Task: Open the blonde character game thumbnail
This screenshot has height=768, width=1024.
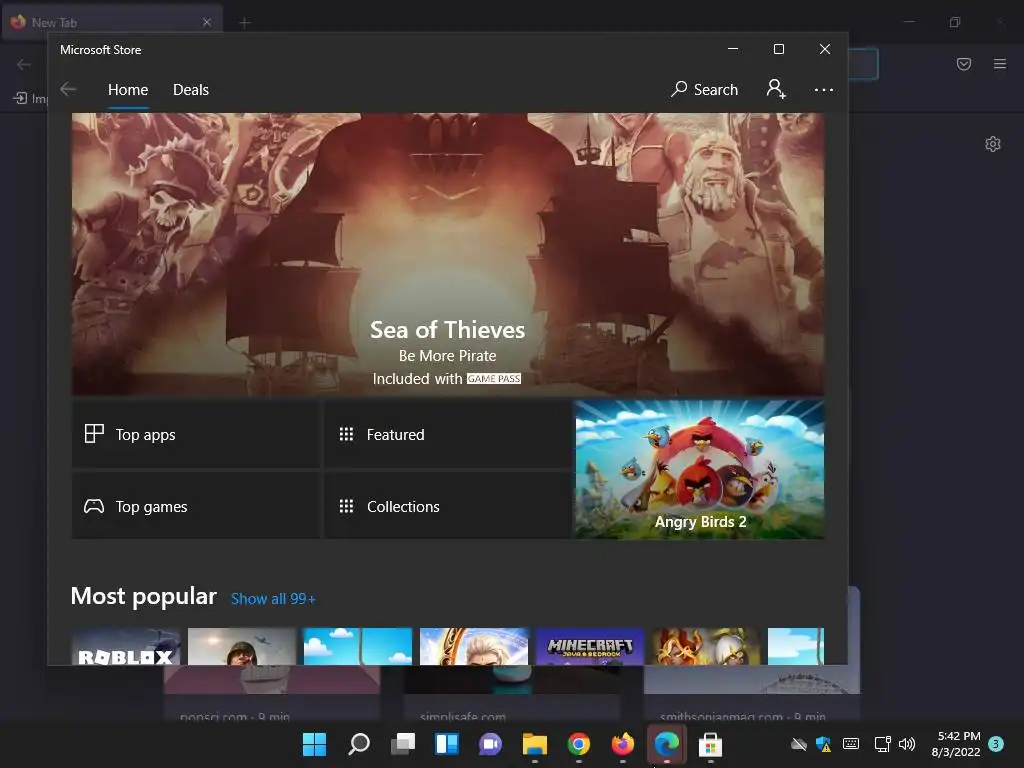Action: click(x=474, y=647)
